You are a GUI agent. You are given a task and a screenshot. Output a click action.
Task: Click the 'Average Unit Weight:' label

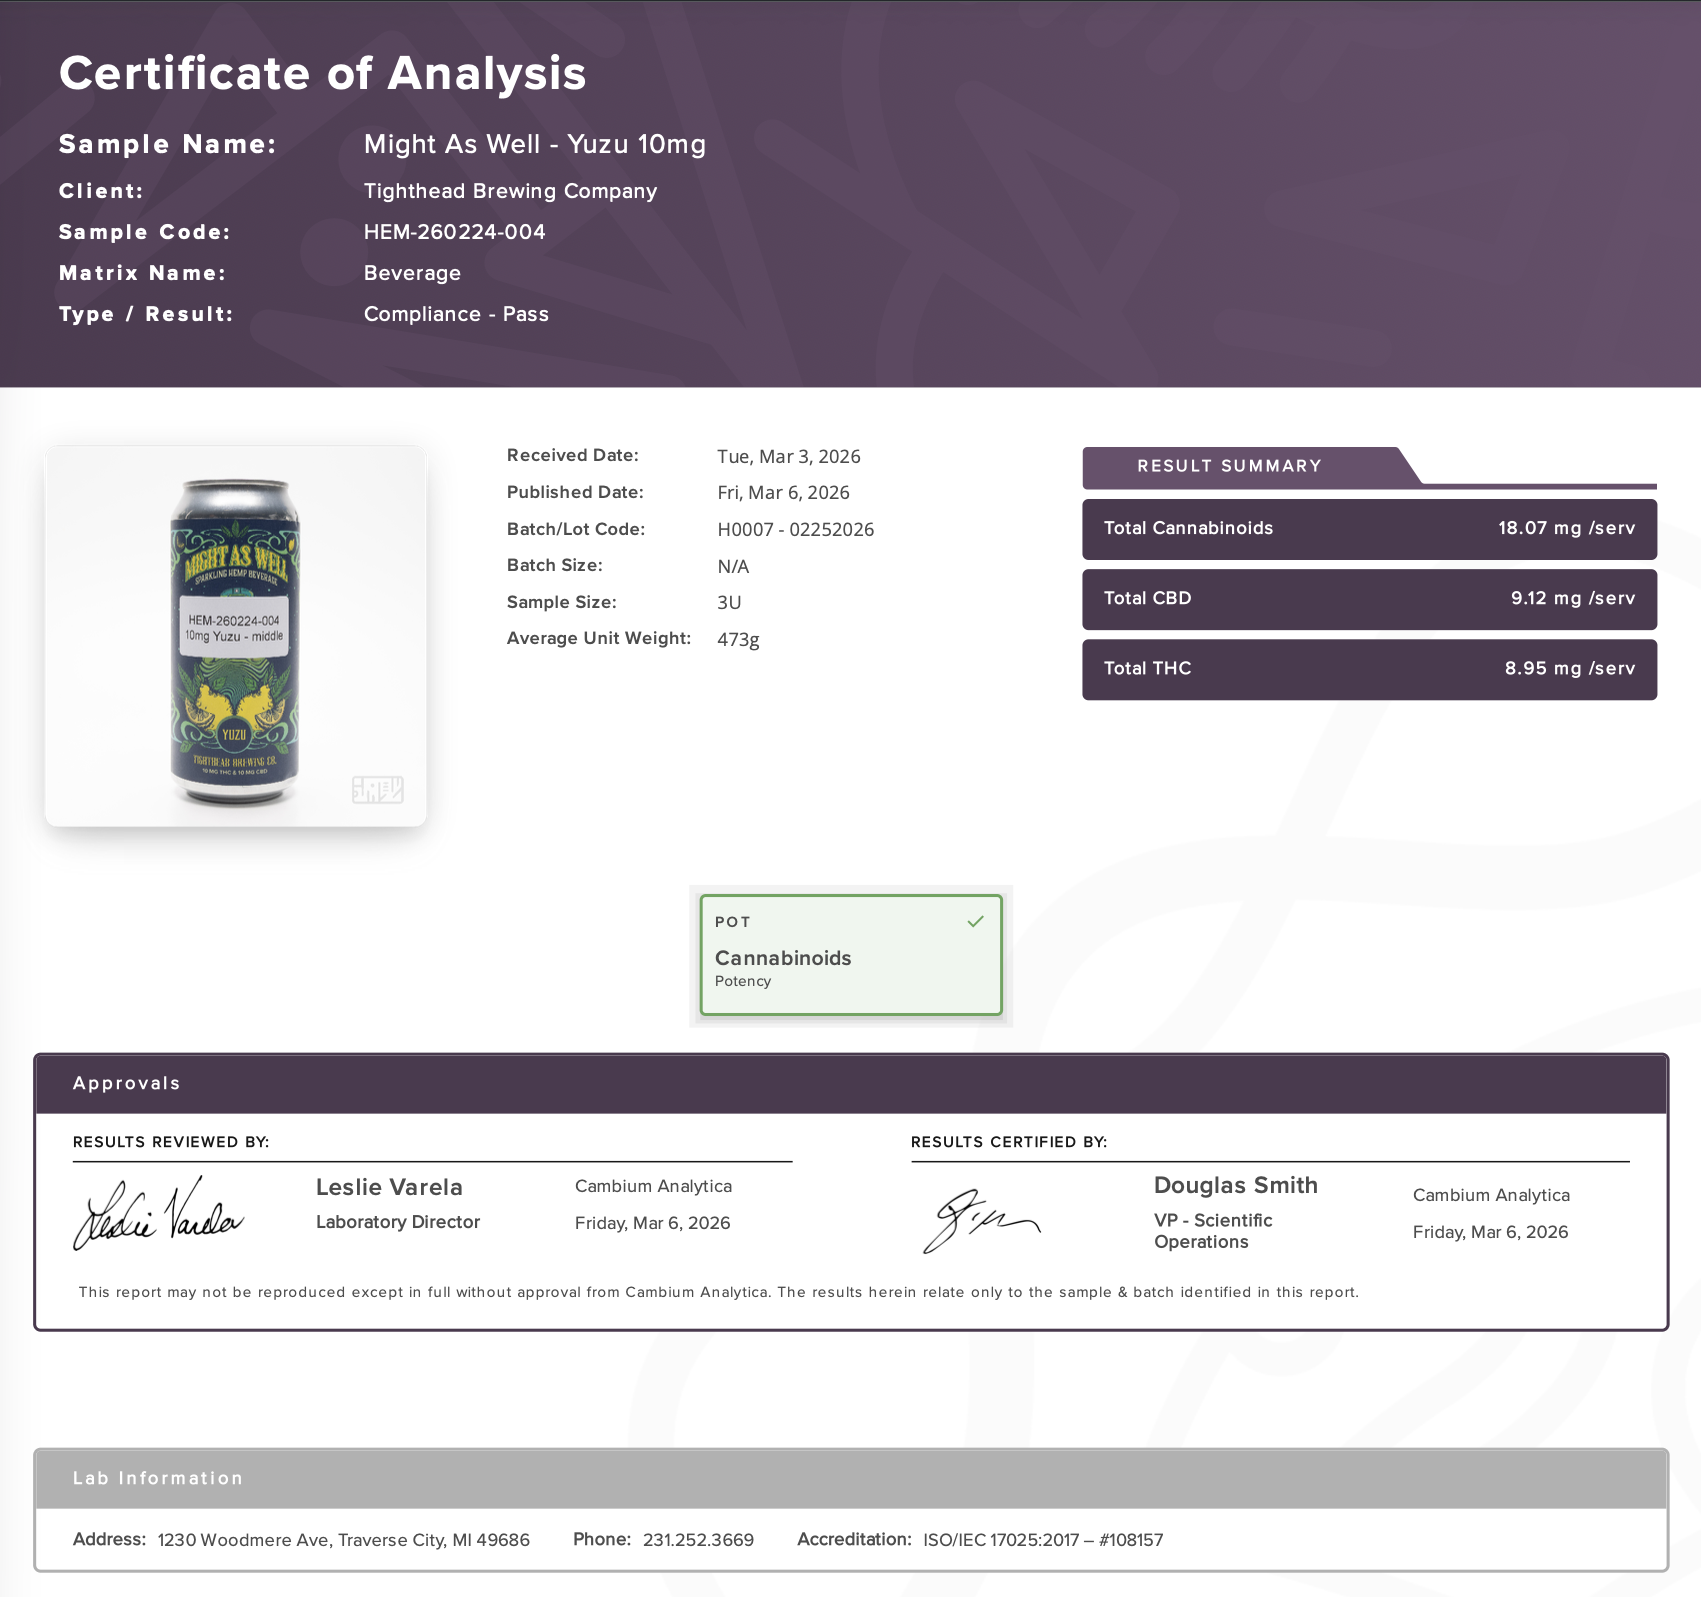[x=599, y=639]
